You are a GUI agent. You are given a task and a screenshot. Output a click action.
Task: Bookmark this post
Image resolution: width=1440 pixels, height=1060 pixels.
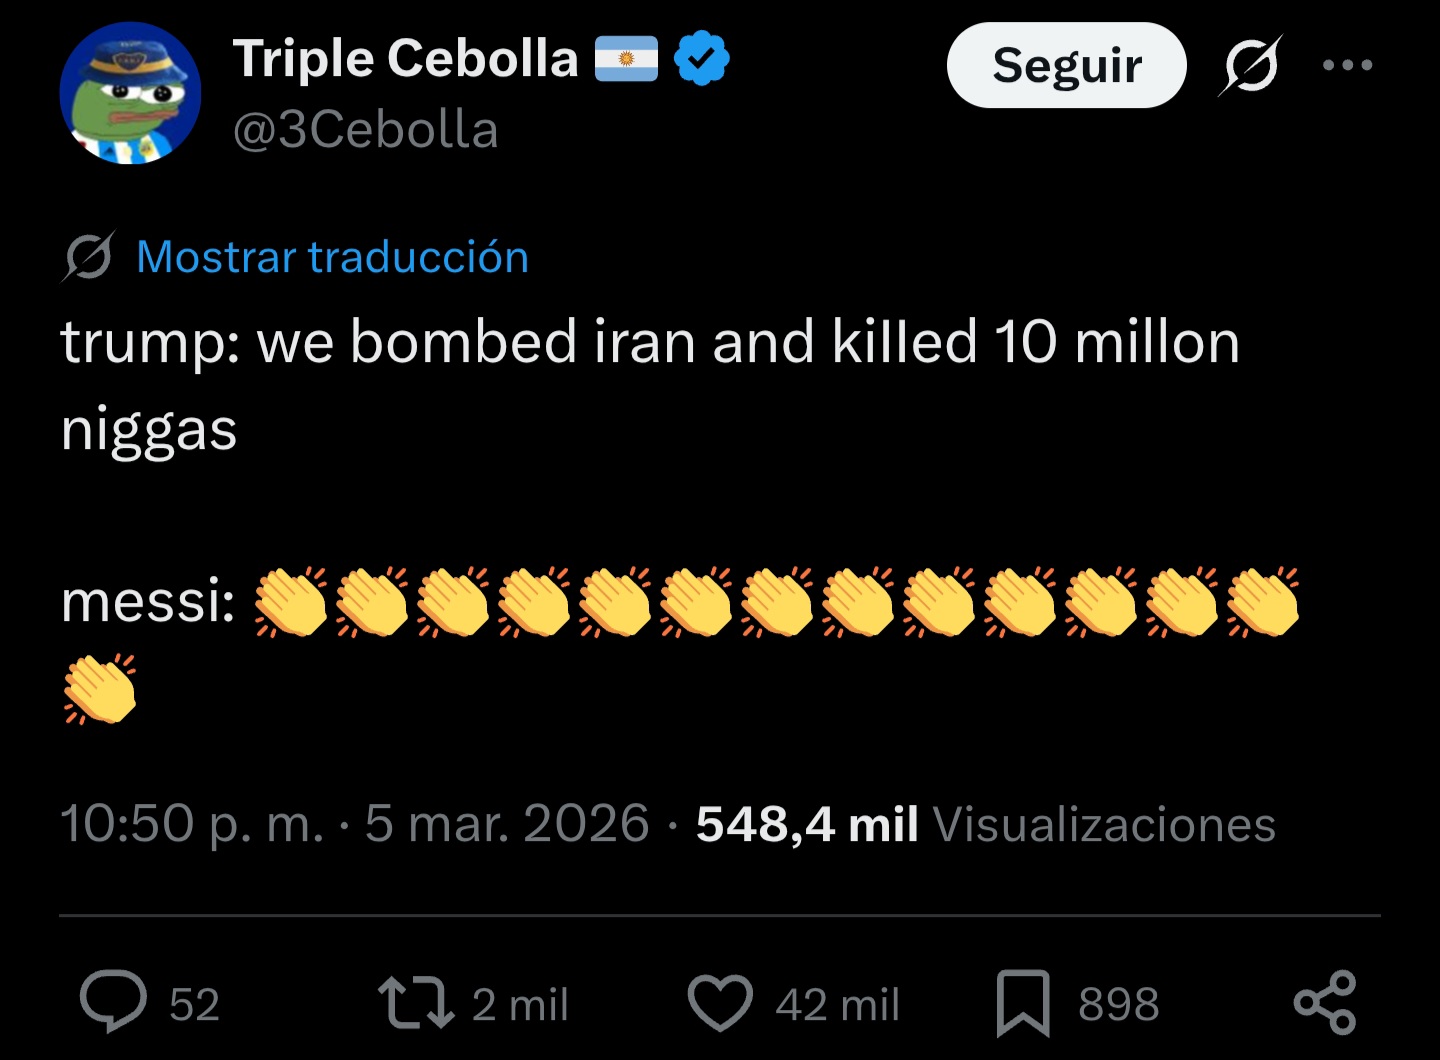(1023, 1003)
